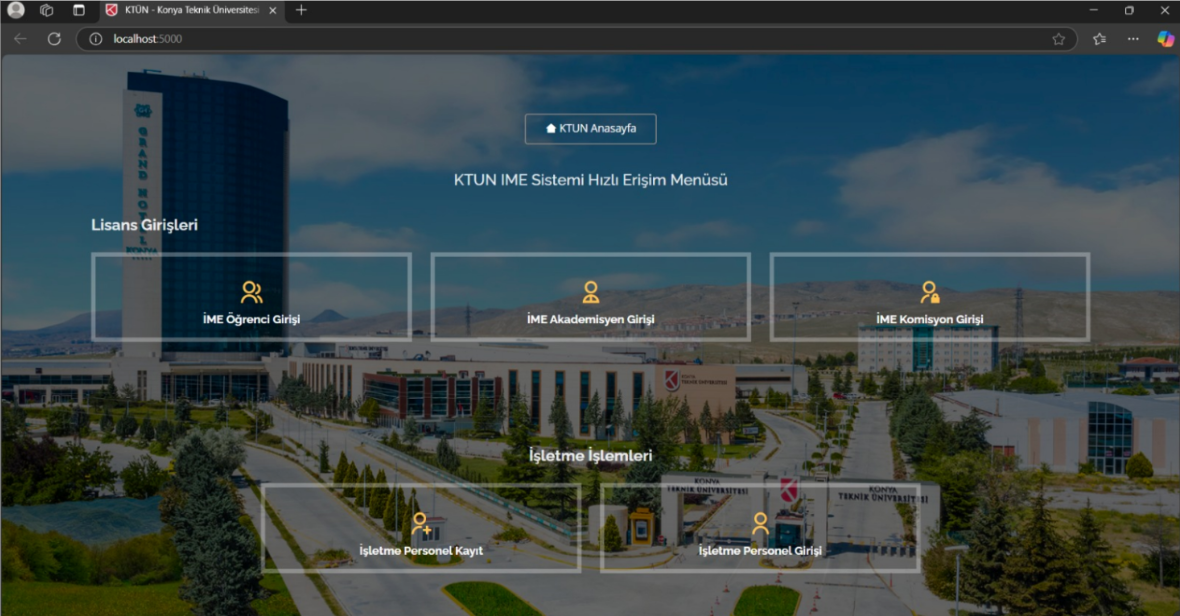Click the browser profile avatar icon
The height and width of the screenshot is (616, 1180).
[x=16, y=10]
